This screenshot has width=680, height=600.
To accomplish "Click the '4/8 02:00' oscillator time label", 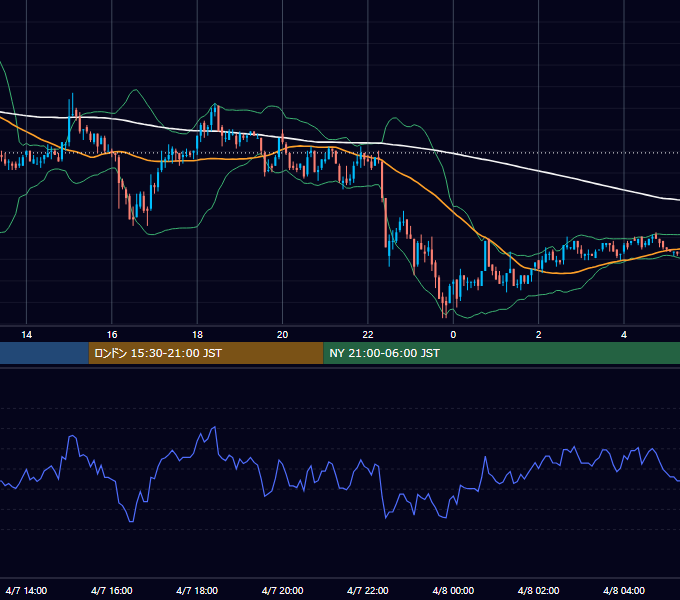I will (x=539, y=590).
